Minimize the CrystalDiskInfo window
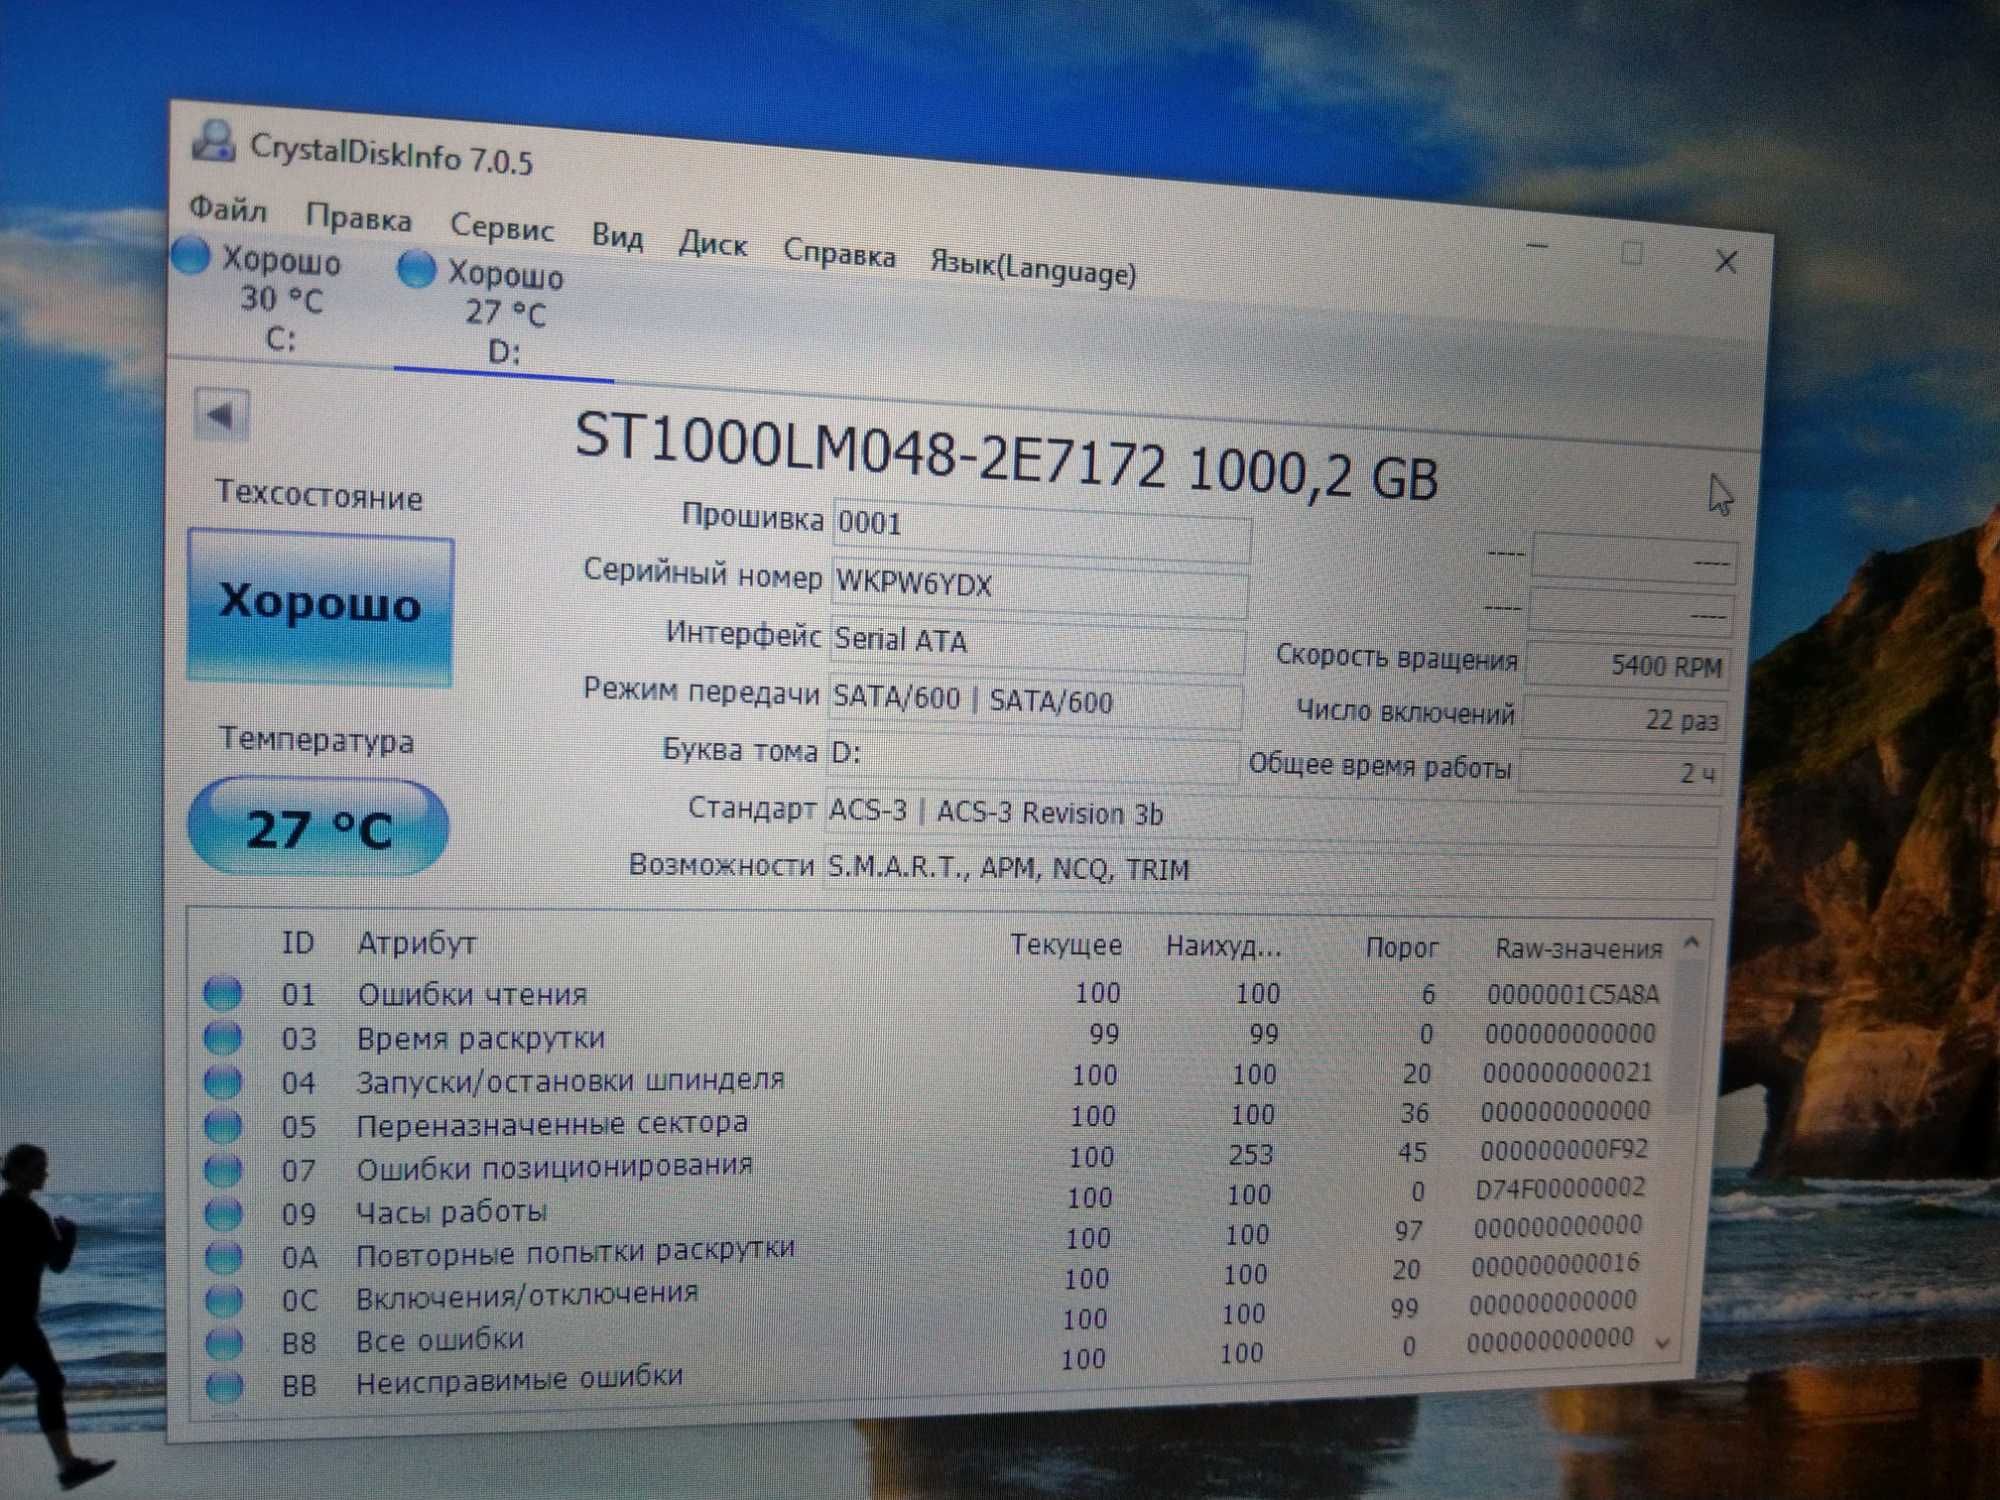The width and height of the screenshot is (2000, 1500). click(1537, 246)
